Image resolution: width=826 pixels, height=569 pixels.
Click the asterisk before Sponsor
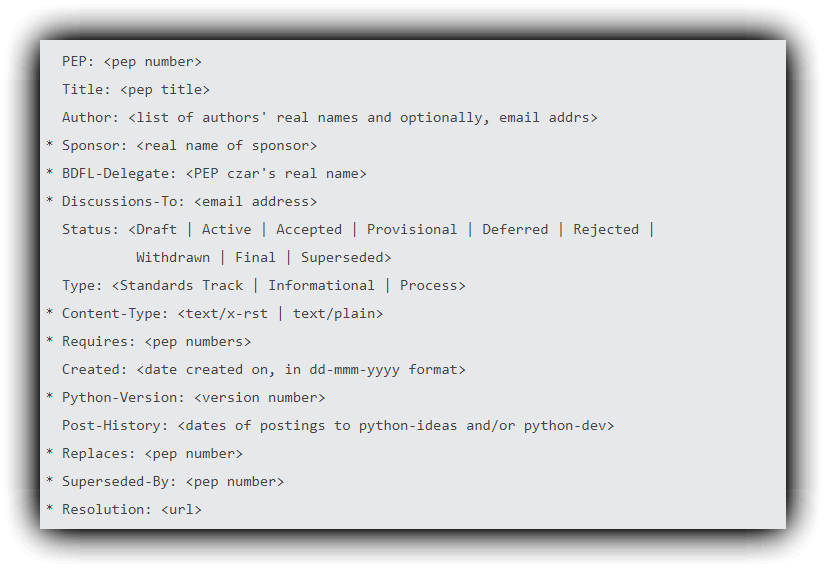pos(50,144)
